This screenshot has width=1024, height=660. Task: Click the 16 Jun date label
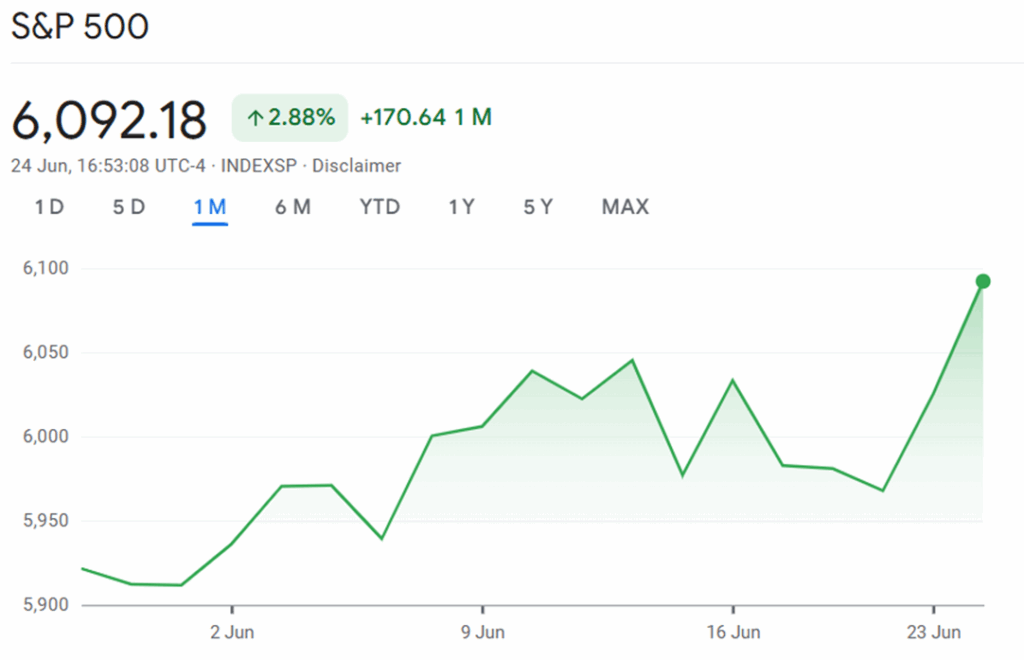pyautogui.click(x=733, y=633)
